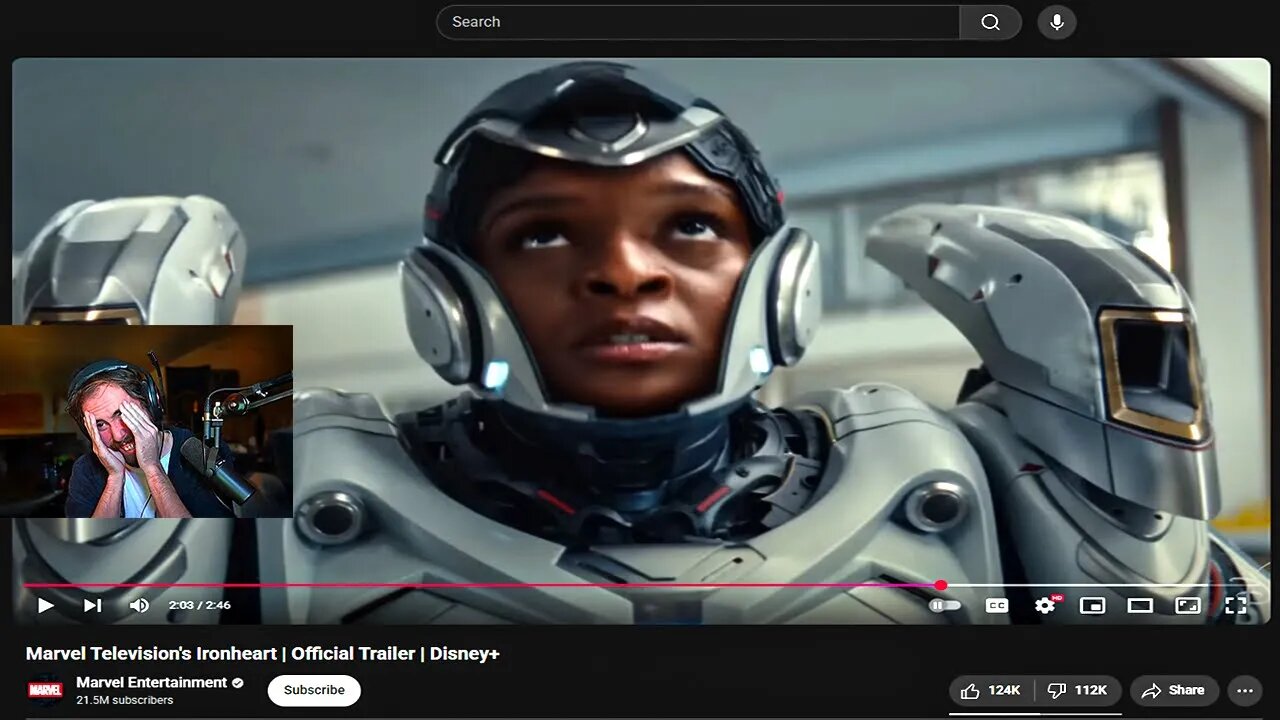Mute the video volume speaker icon
Screen dimensions: 1280x720
pos(139,605)
